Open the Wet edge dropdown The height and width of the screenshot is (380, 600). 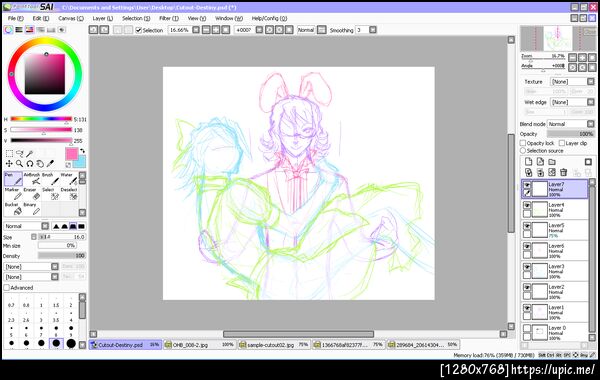pos(572,102)
